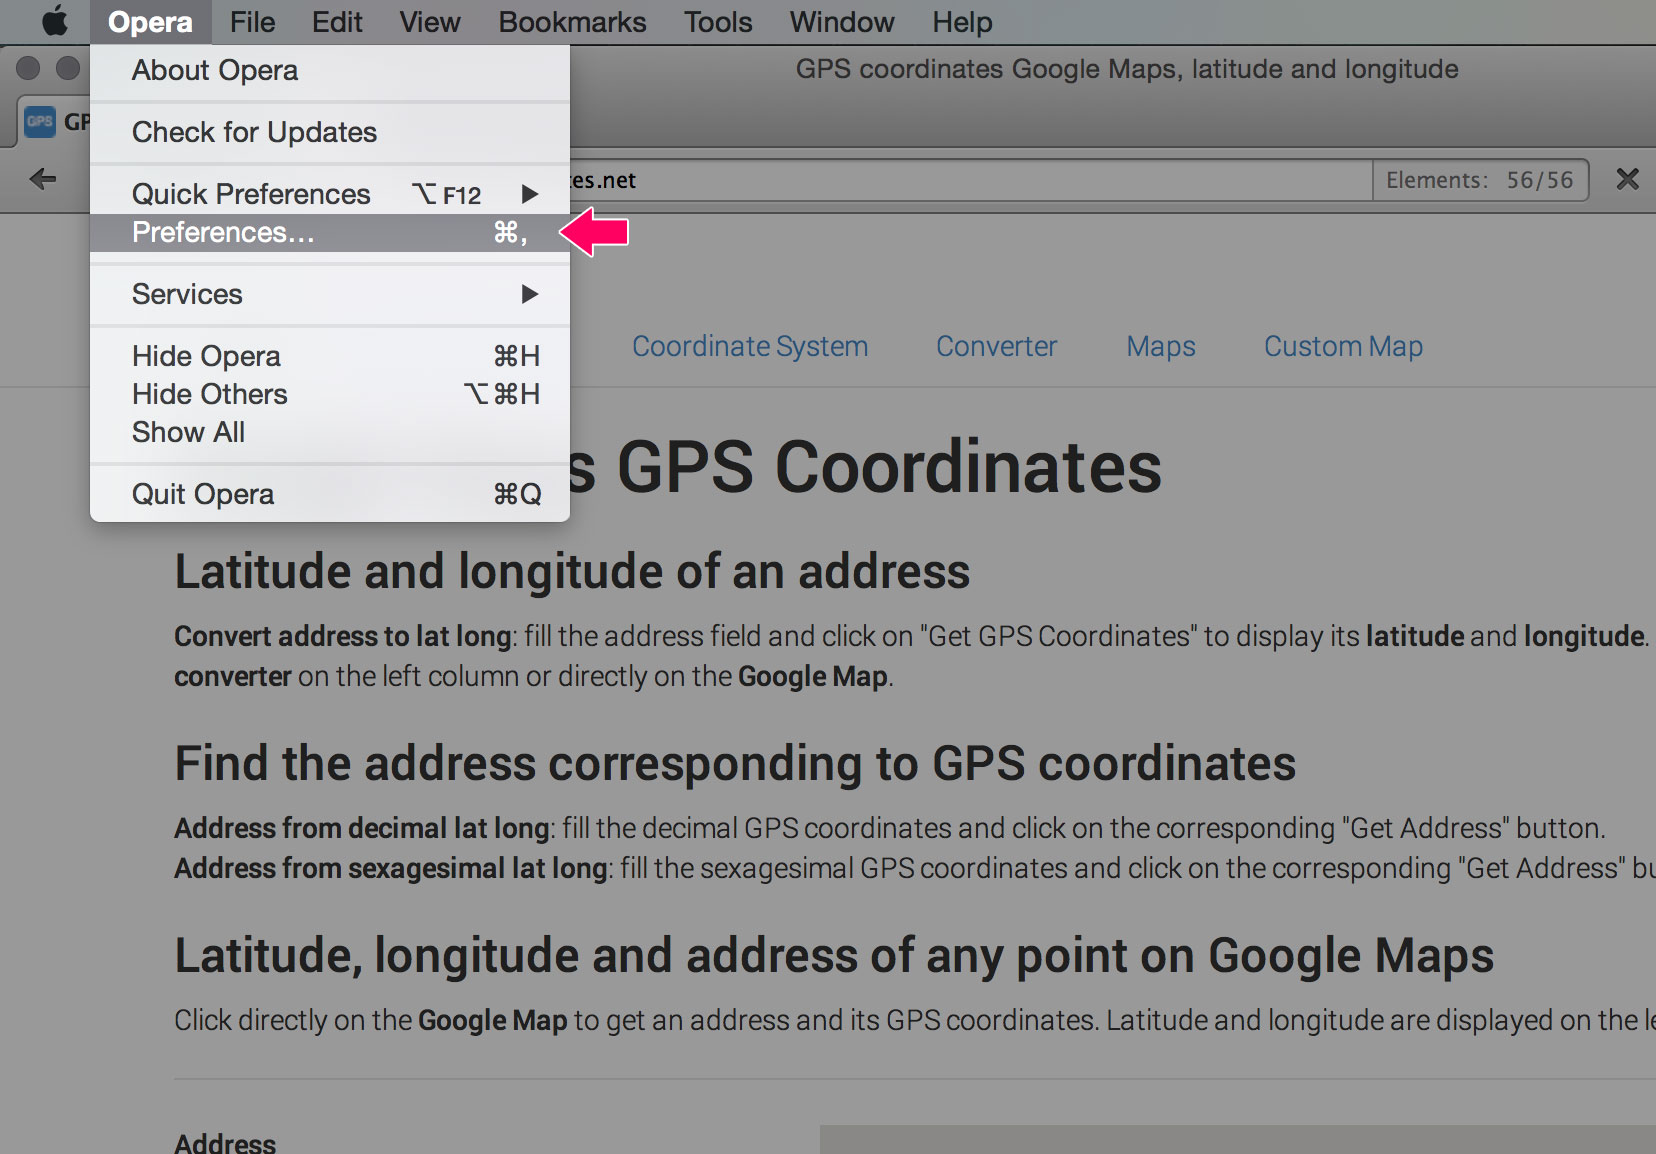Choose Hide Others
Viewport: 1656px width, 1154px height.
click(x=330, y=394)
